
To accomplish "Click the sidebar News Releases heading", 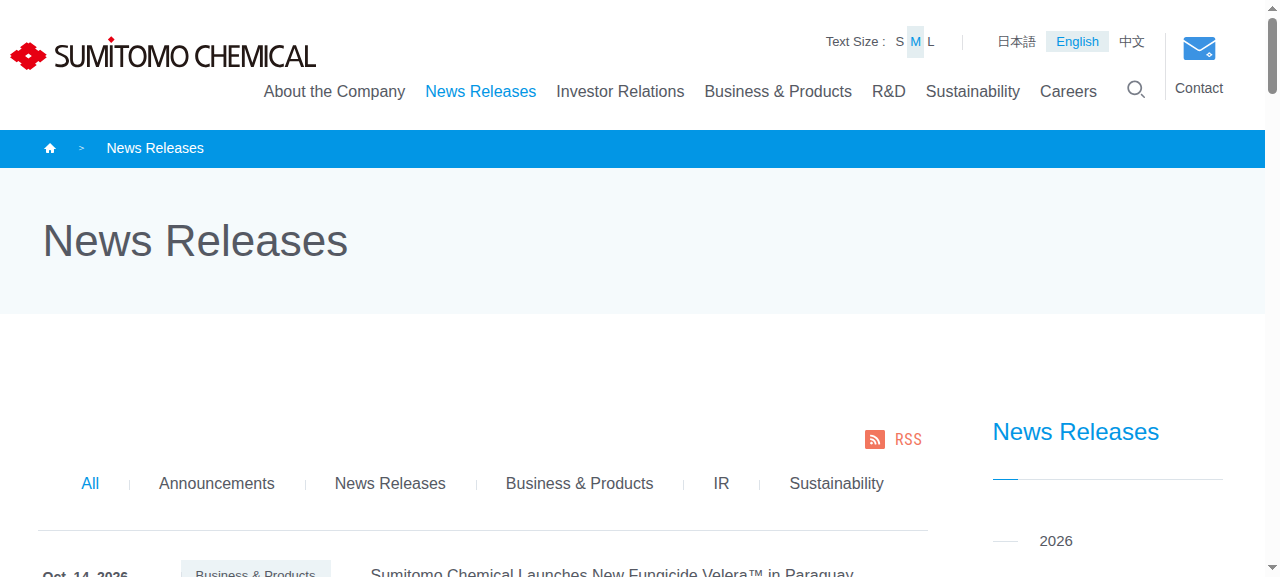I will click(x=1076, y=432).
